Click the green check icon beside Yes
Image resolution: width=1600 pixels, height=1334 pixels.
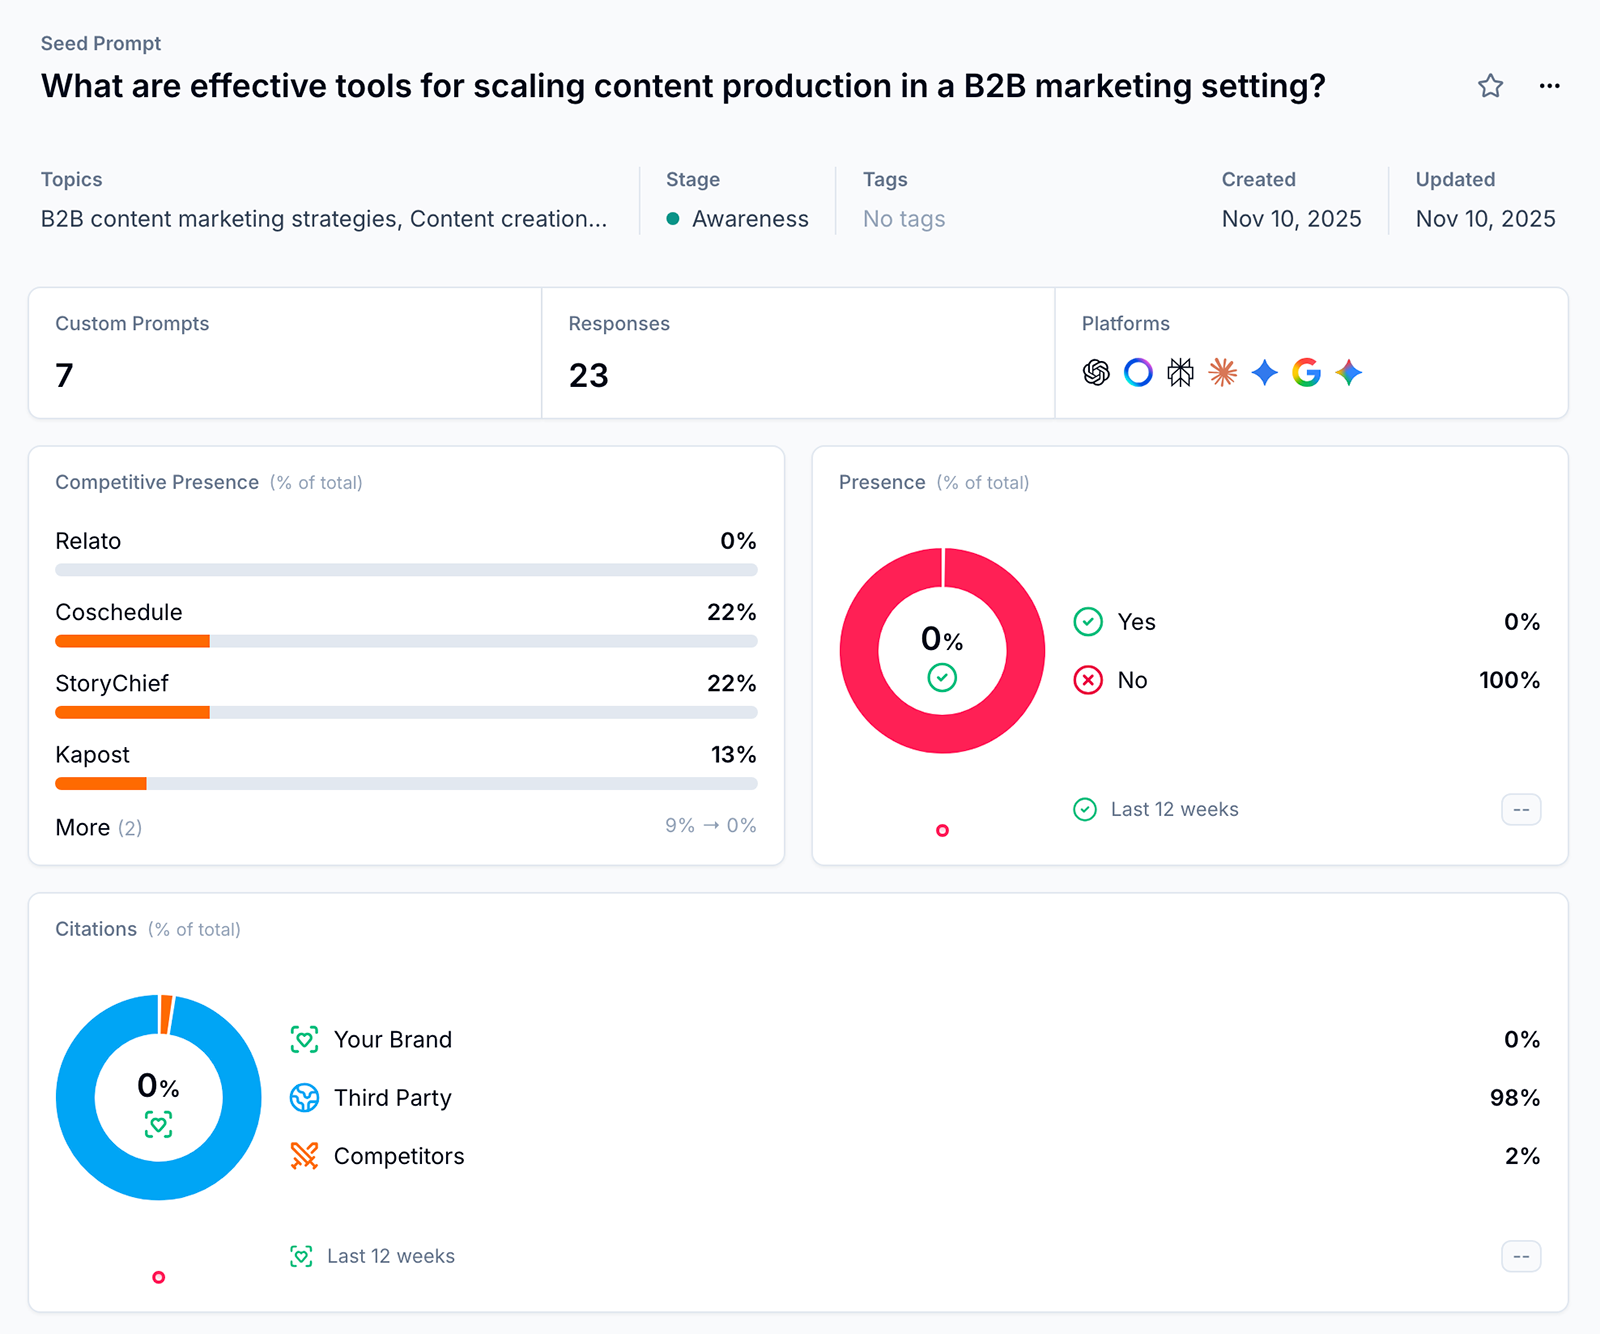(1088, 622)
